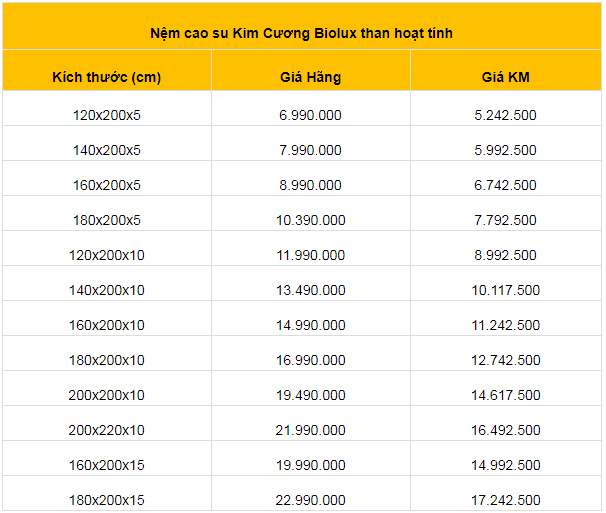Select the 6.990.000 list price
Image resolution: width=606 pixels, height=513 pixels.
[310, 115]
